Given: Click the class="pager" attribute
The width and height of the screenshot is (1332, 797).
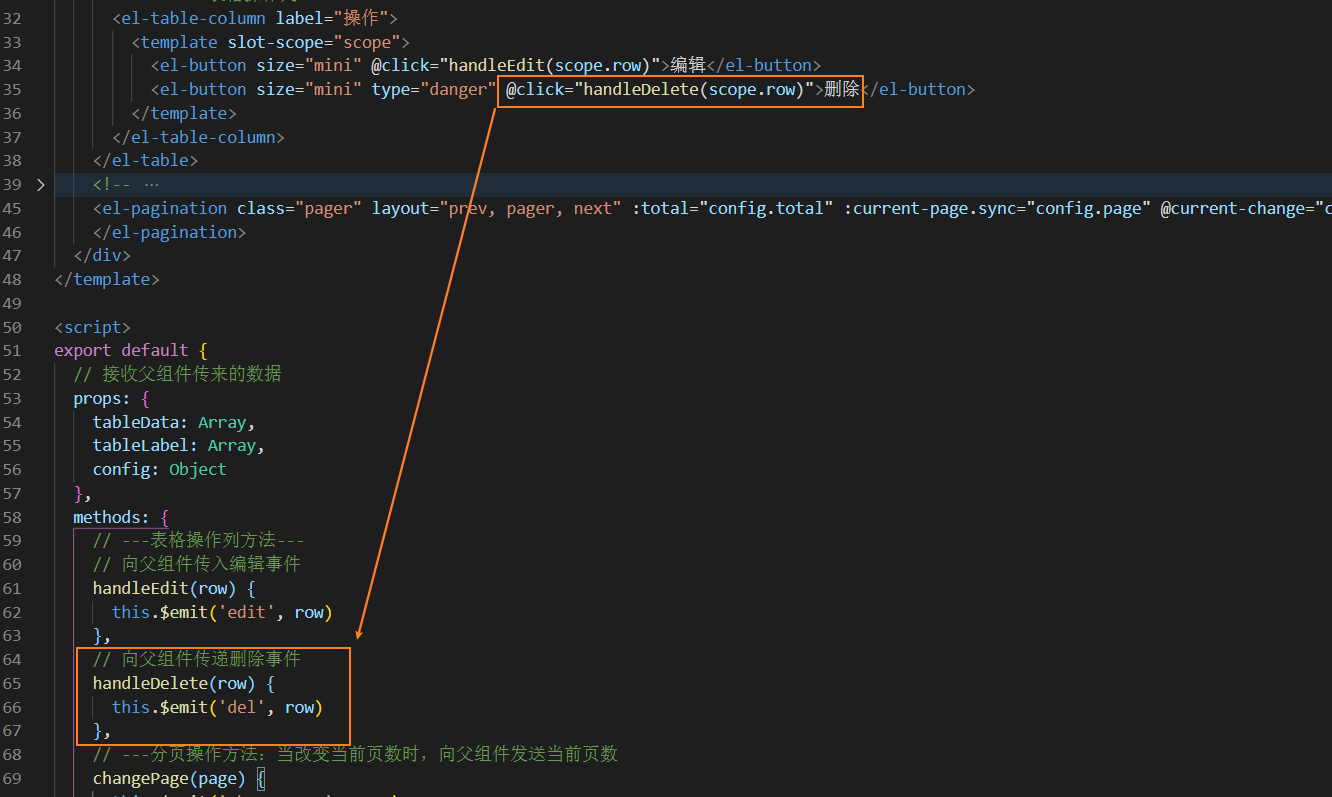Looking at the screenshot, I should 300,209.
